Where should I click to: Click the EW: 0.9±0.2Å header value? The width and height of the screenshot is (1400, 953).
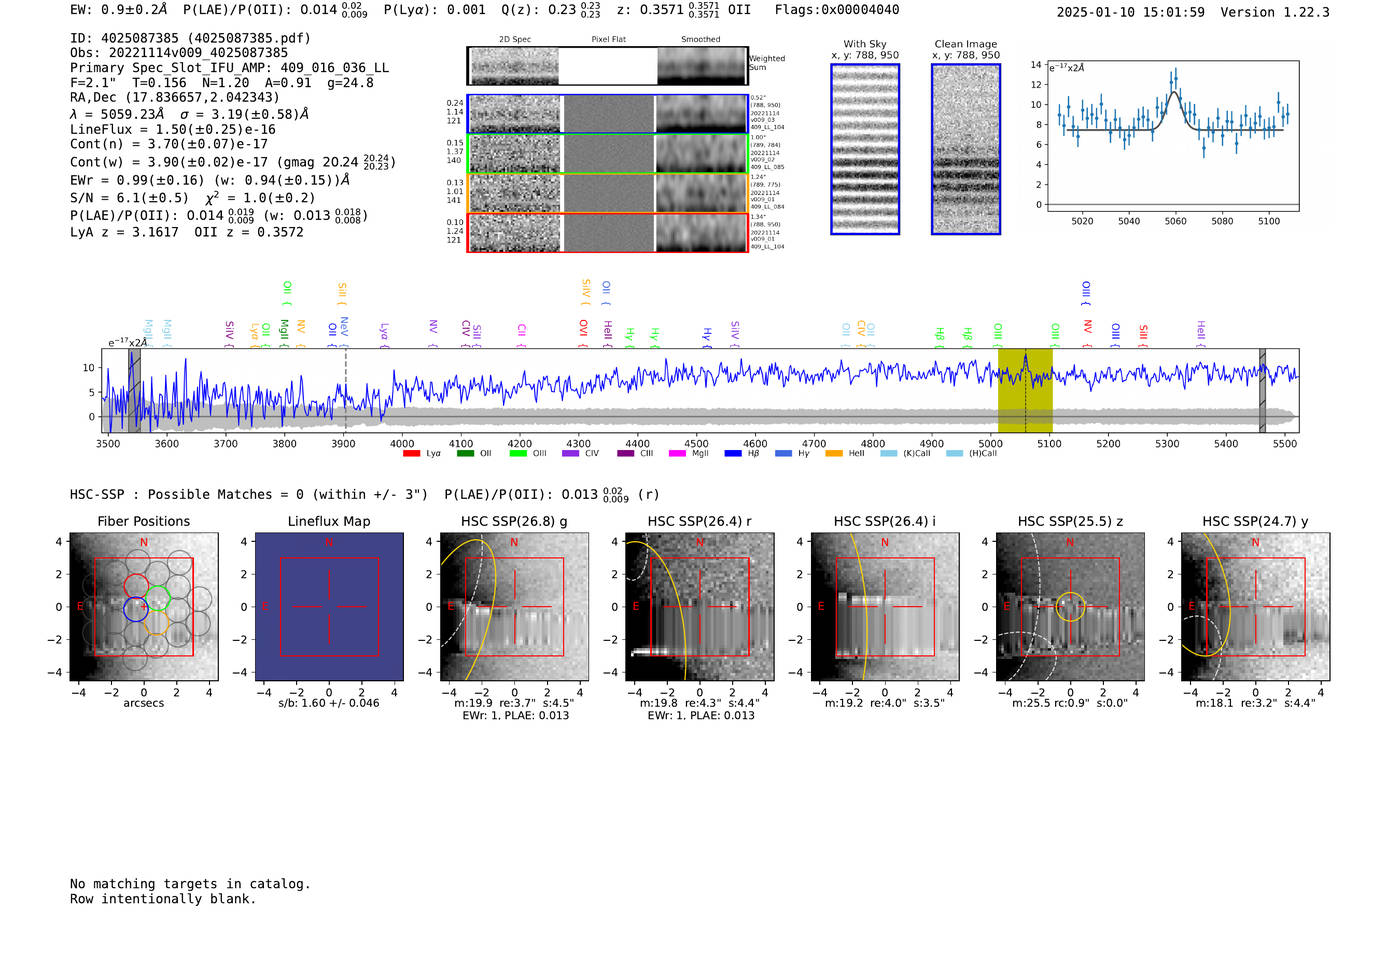coord(118,10)
